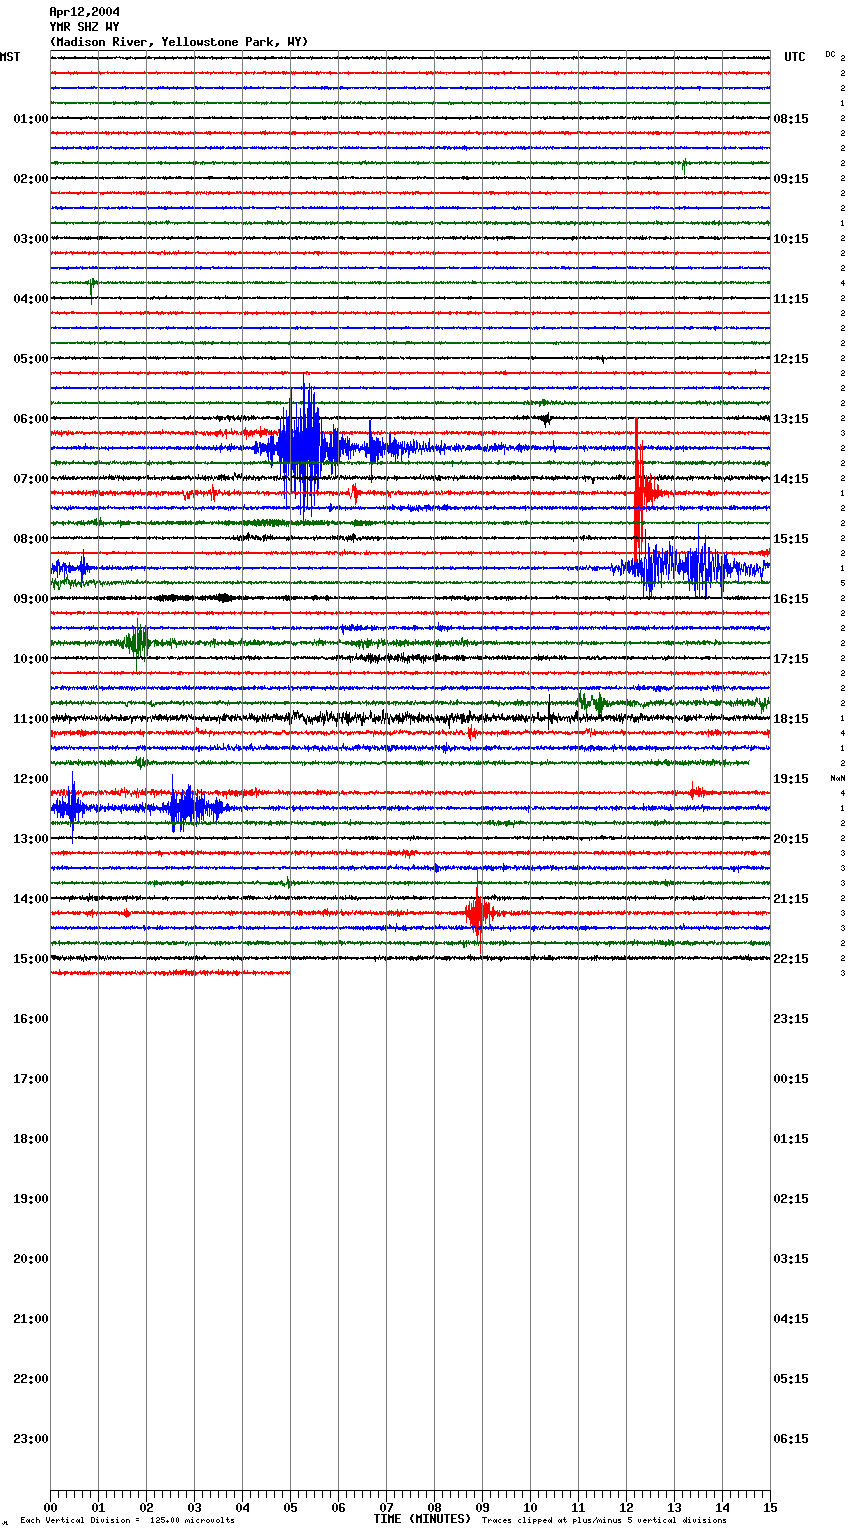Click the "02:15" UTC time label
The image size is (850, 1534).
[791, 1199]
